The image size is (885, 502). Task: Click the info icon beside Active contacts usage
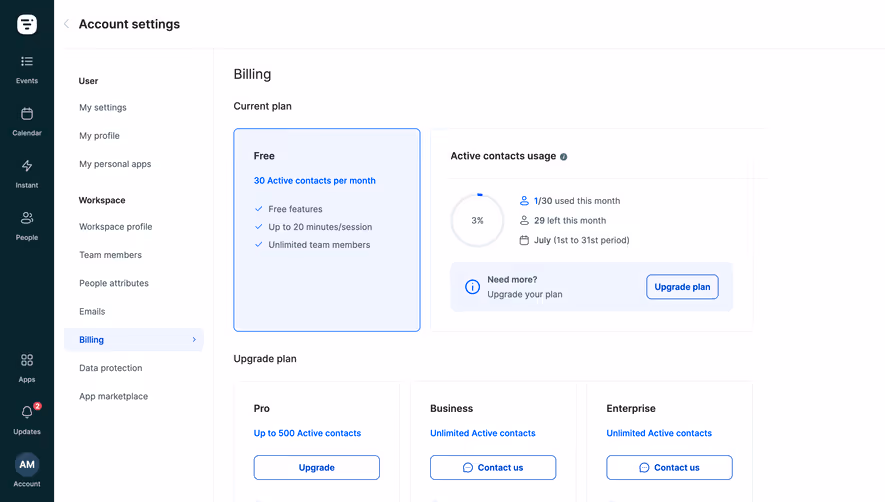click(x=563, y=157)
